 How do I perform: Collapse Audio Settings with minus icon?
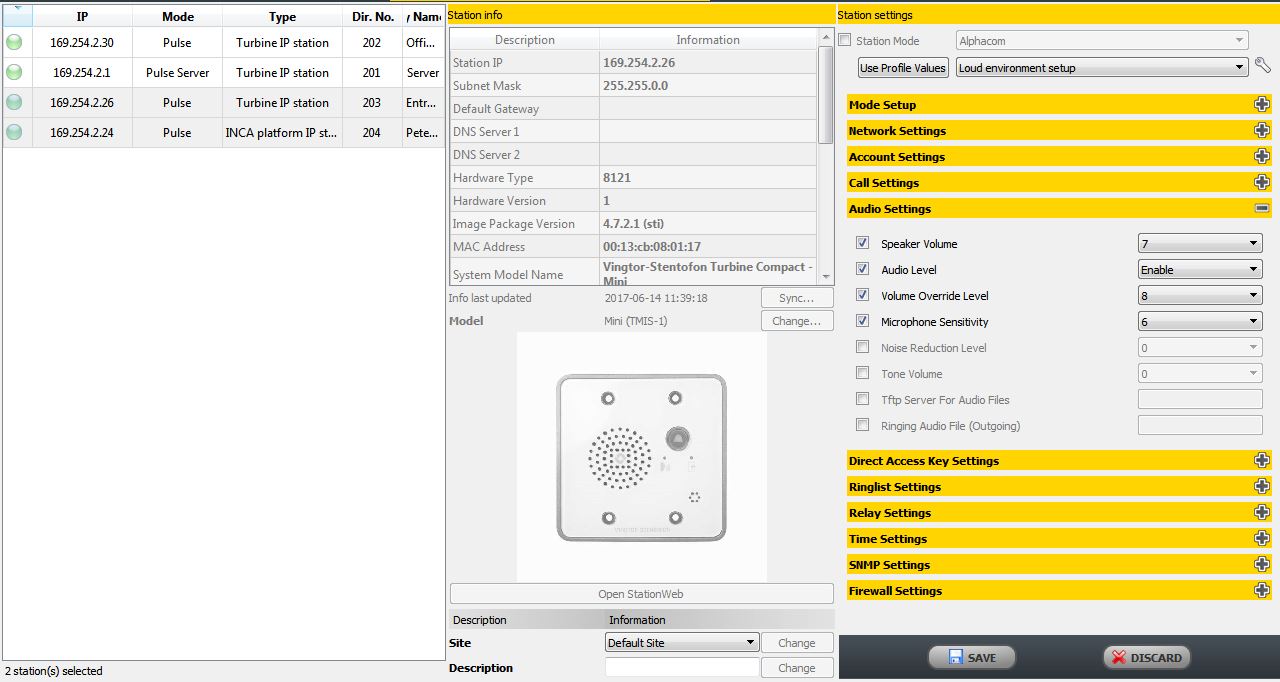tap(1262, 209)
